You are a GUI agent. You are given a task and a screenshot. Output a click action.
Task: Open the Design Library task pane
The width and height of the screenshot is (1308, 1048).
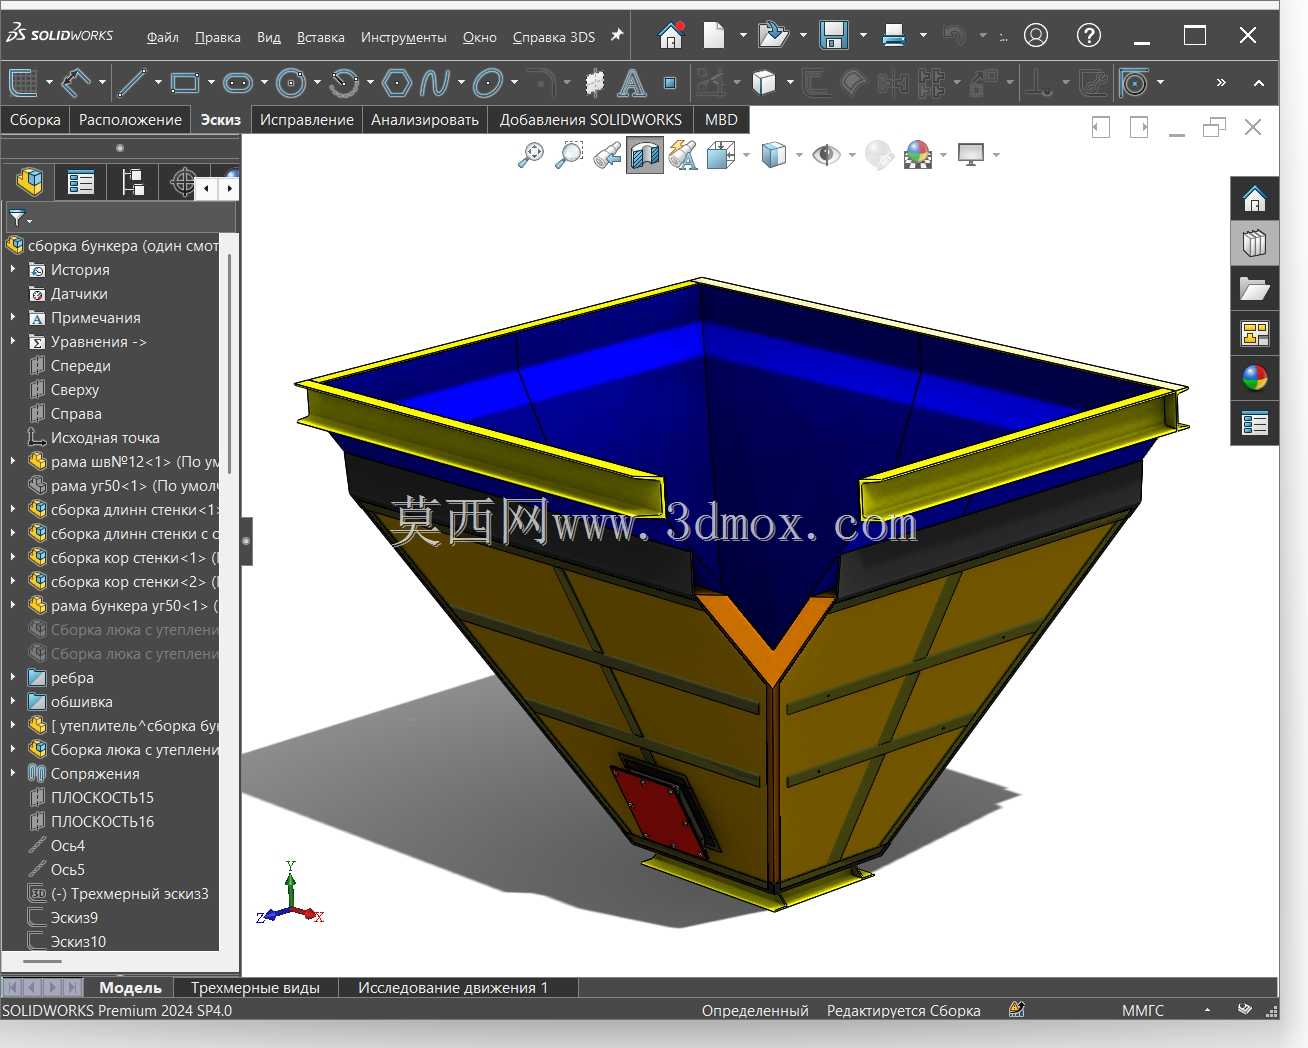coord(1254,243)
